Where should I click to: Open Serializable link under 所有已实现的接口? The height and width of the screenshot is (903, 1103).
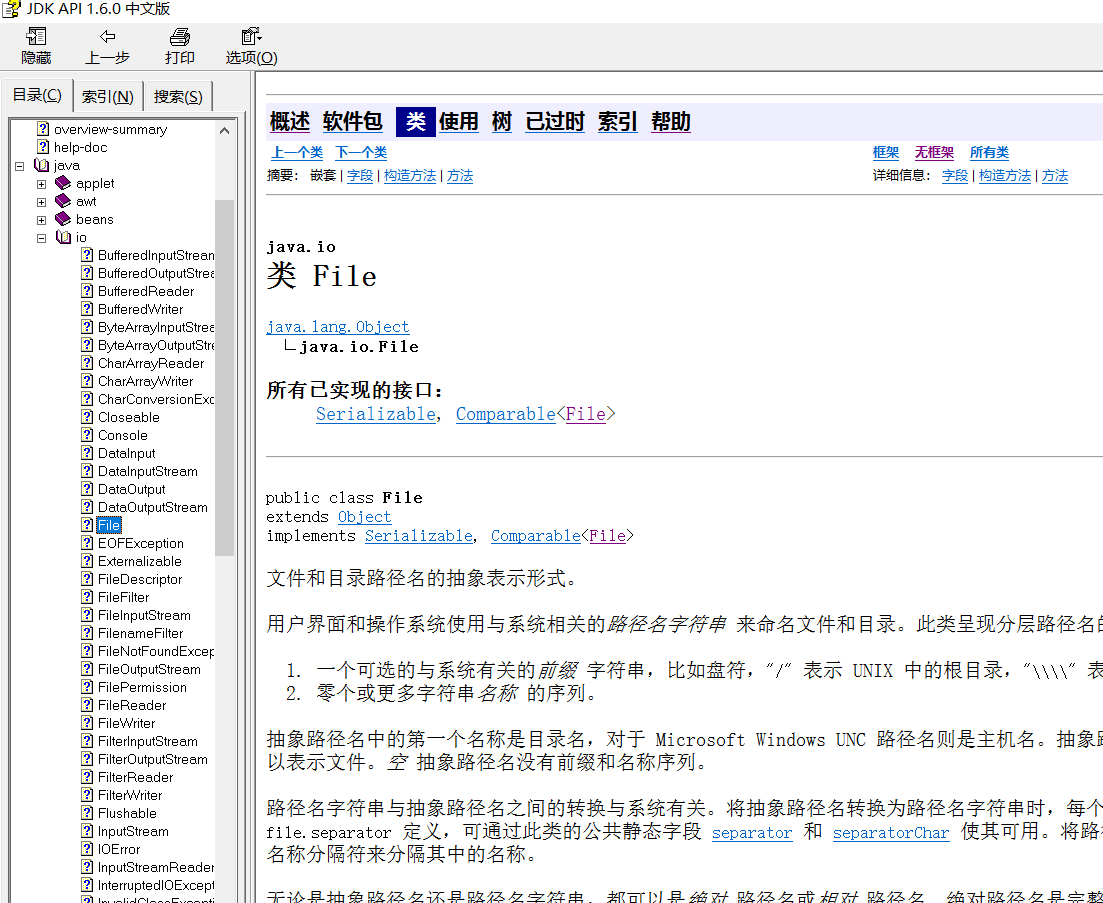[x=376, y=414]
